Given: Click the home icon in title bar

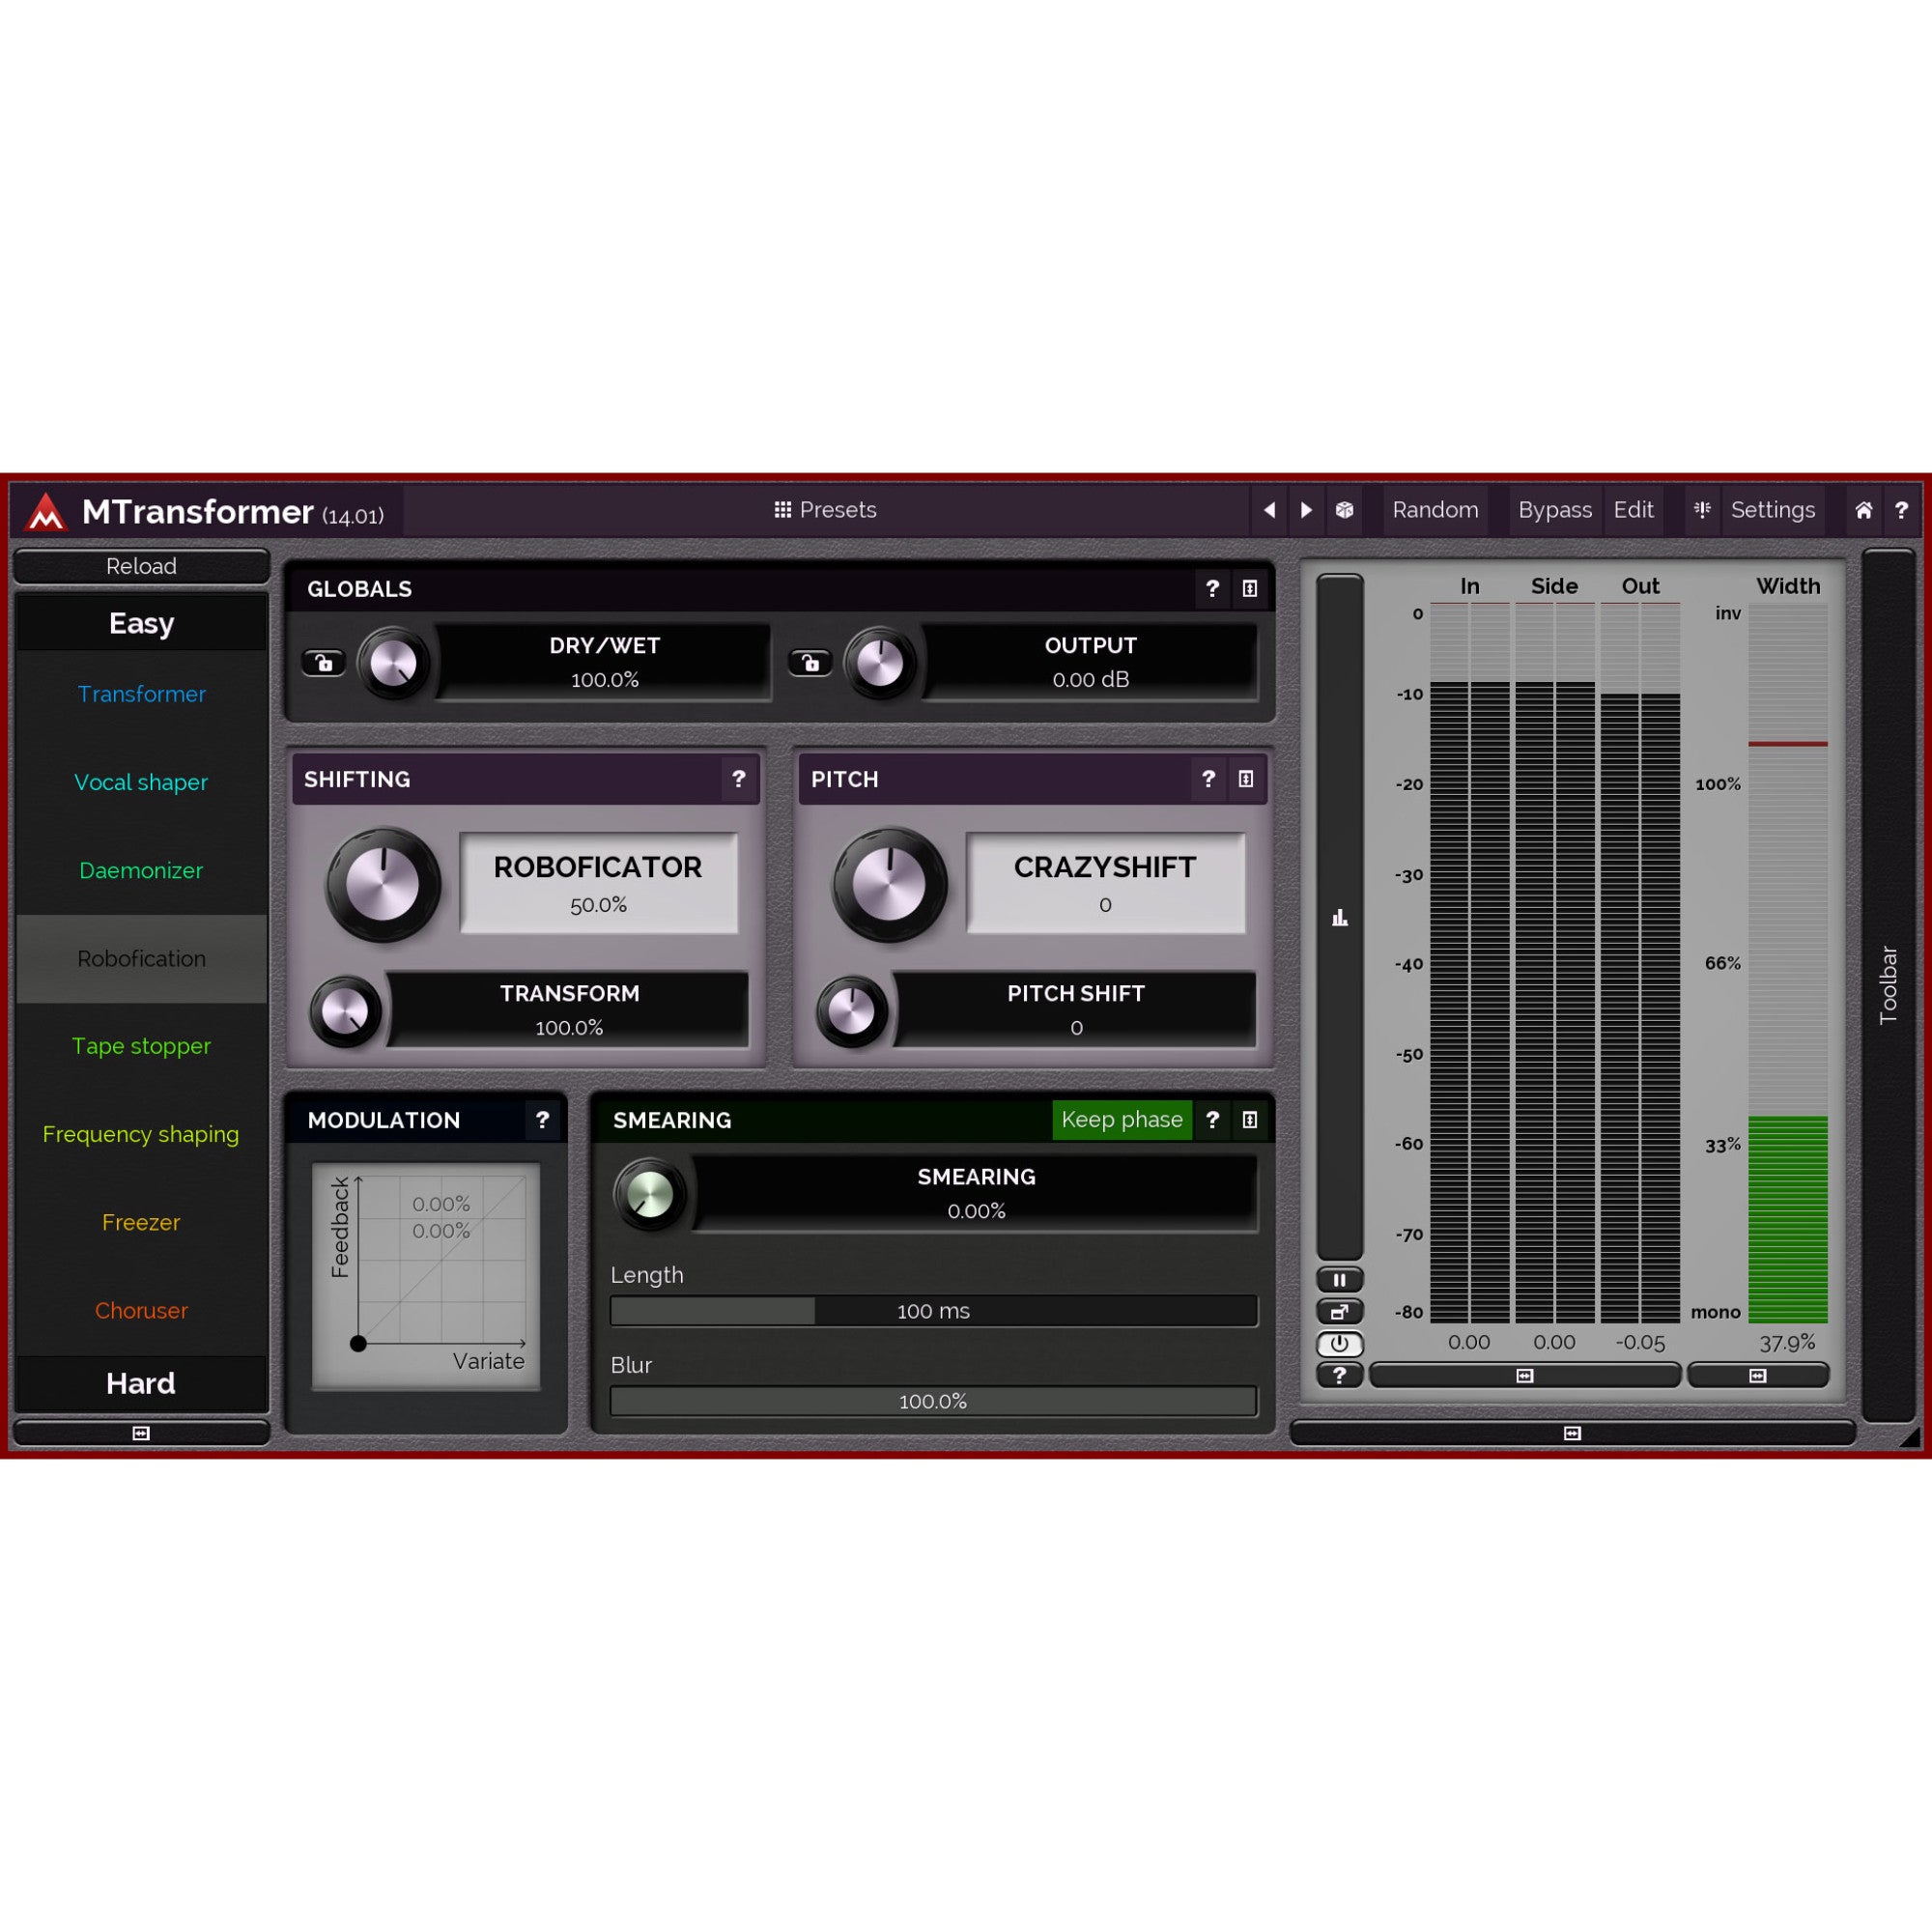Looking at the screenshot, I should [x=1864, y=511].
